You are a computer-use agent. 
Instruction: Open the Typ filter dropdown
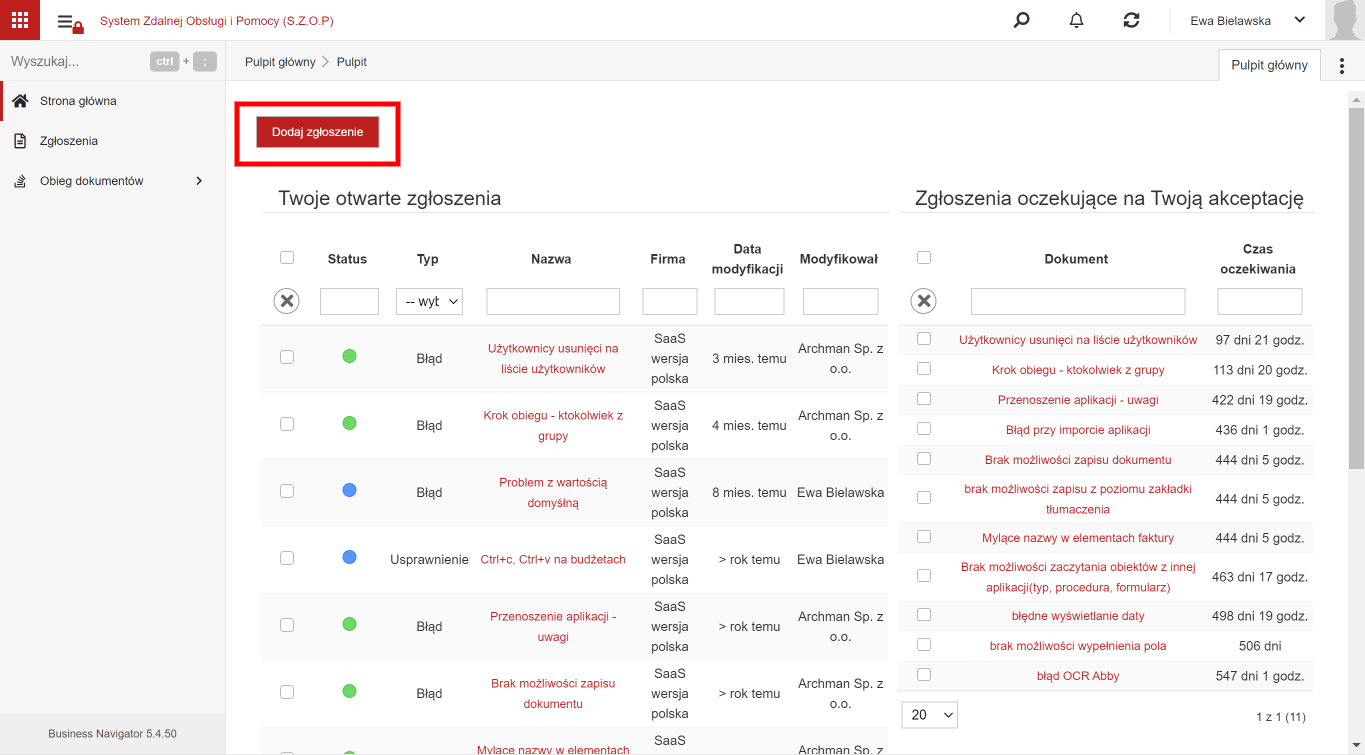click(429, 301)
